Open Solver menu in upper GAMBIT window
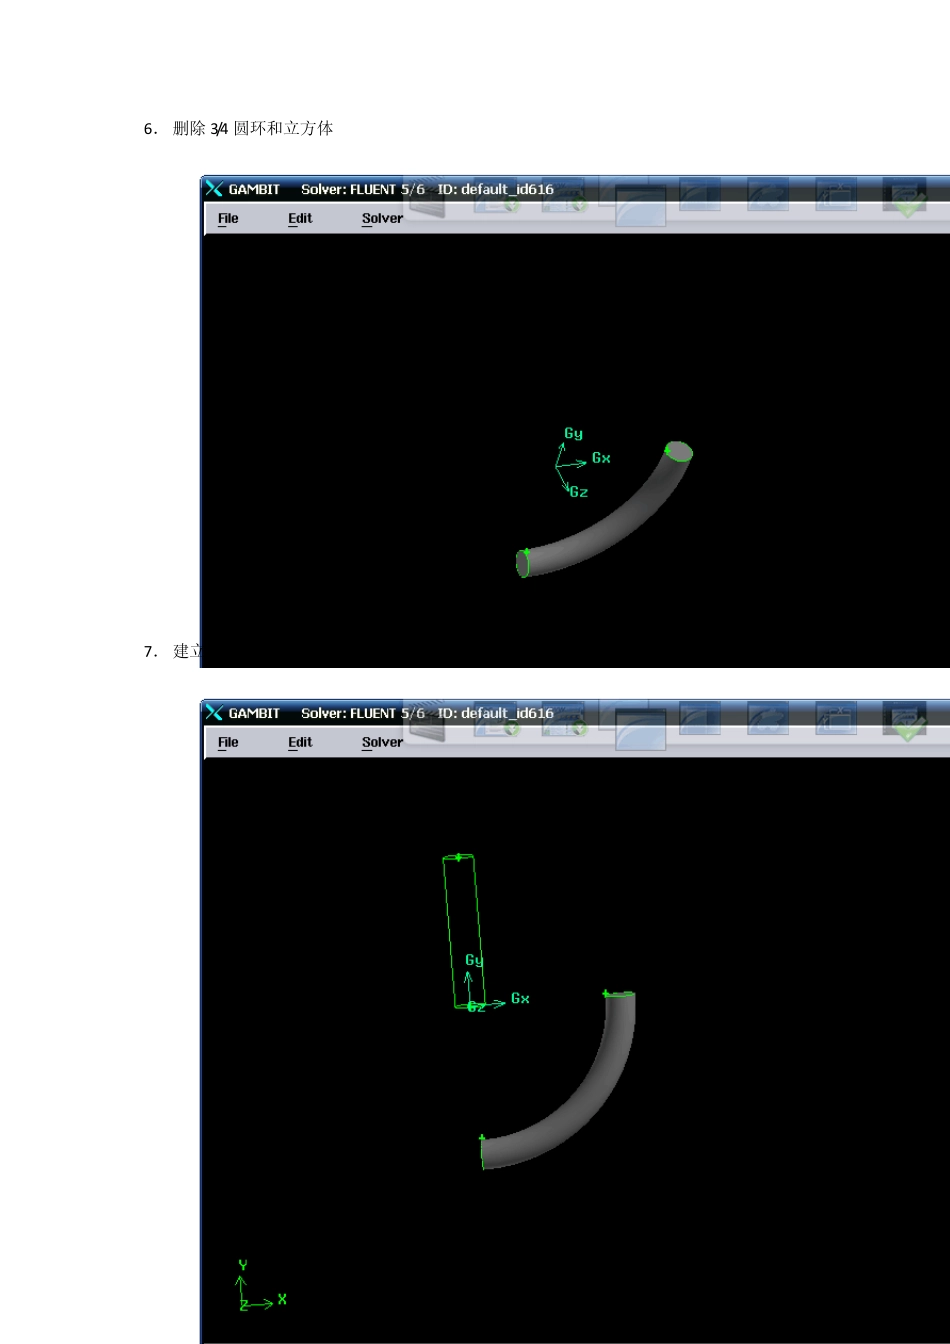The width and height of the screenshot is (950, 1344). [x=382, y=218]
